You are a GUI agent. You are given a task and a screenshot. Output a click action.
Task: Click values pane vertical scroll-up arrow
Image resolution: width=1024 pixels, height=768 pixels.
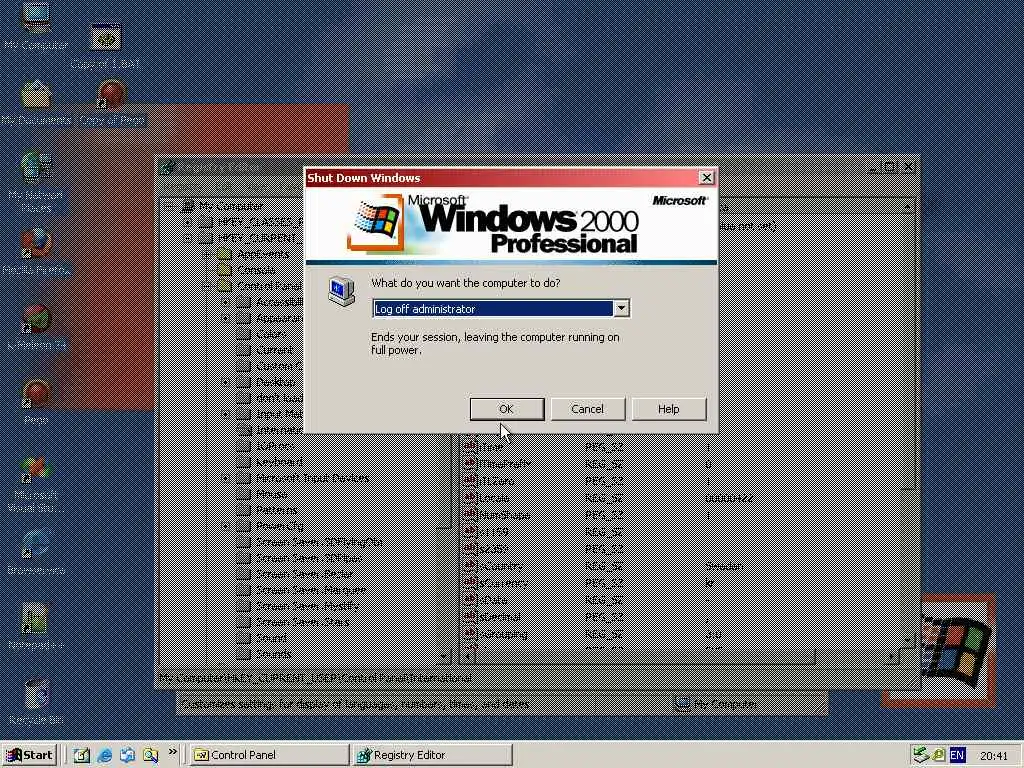907,207
